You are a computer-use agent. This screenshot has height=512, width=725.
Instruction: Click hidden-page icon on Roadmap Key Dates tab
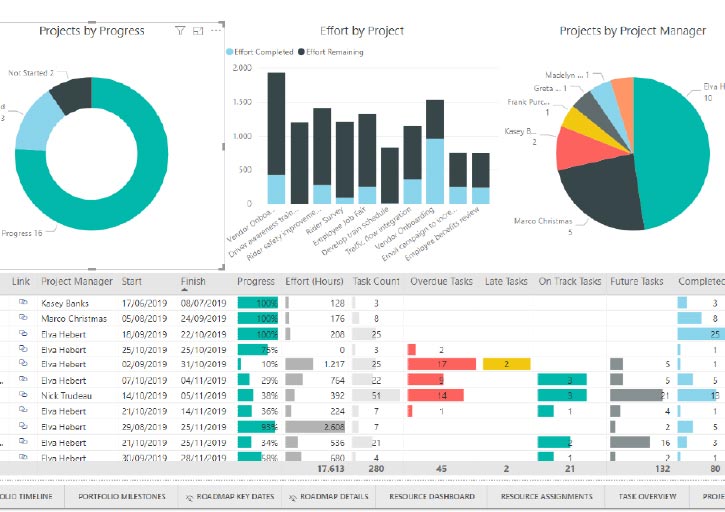[187, 497]
